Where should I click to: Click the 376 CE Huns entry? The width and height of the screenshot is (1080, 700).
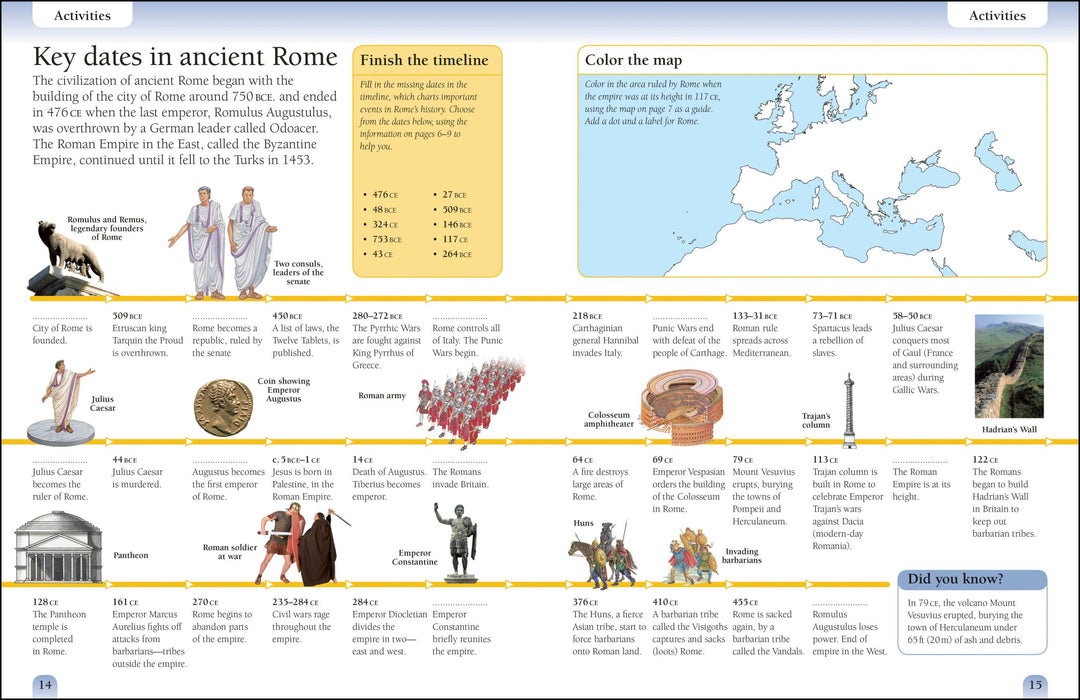pos(609,627)
